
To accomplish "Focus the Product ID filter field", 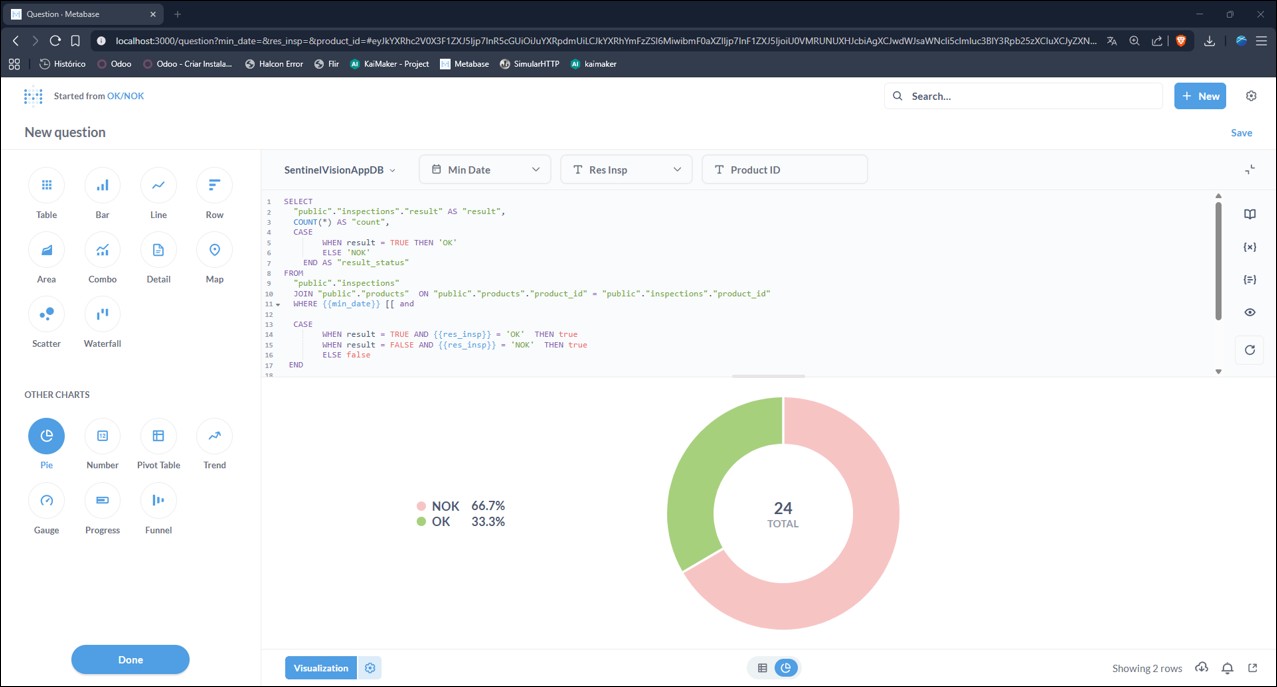I will tap(785, 170).
